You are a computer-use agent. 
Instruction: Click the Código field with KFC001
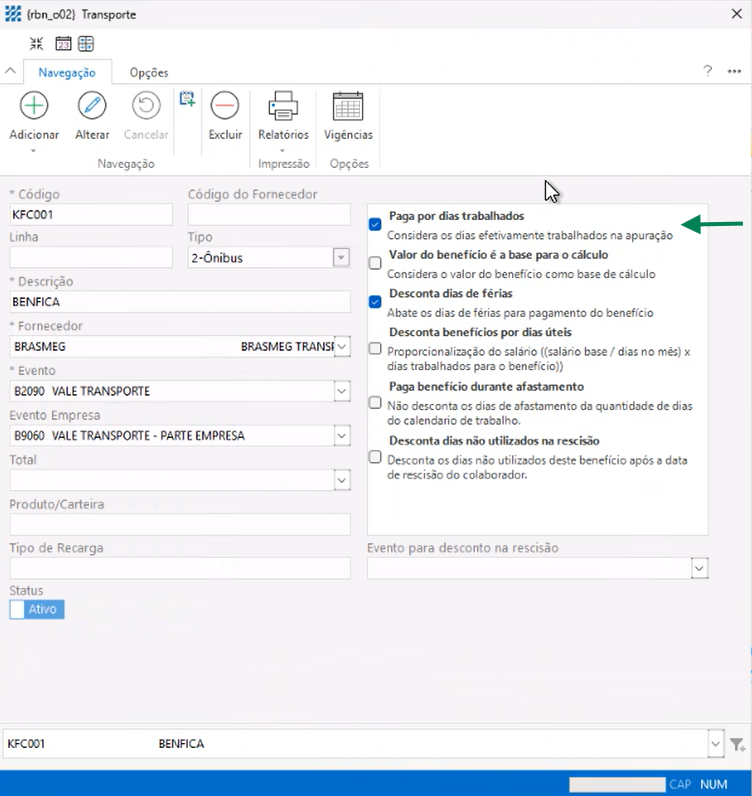point(91,215)
